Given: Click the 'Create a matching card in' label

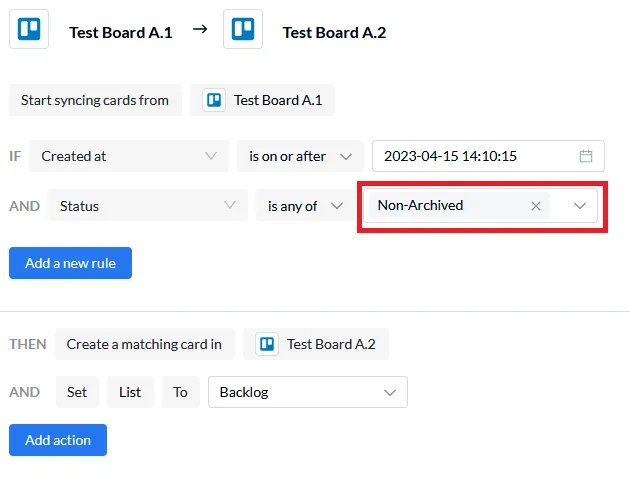Looking at the screenshot, I should (x=144, y=344).
